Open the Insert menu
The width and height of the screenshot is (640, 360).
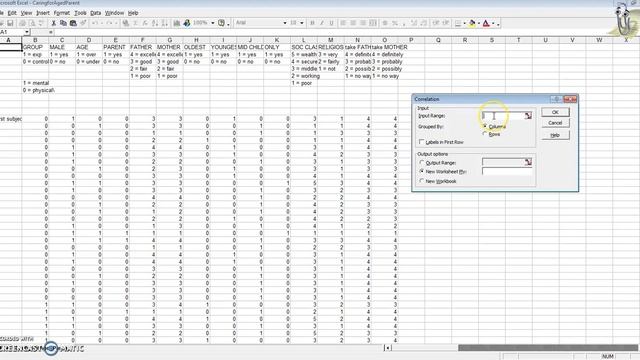(x=43, y=13)
